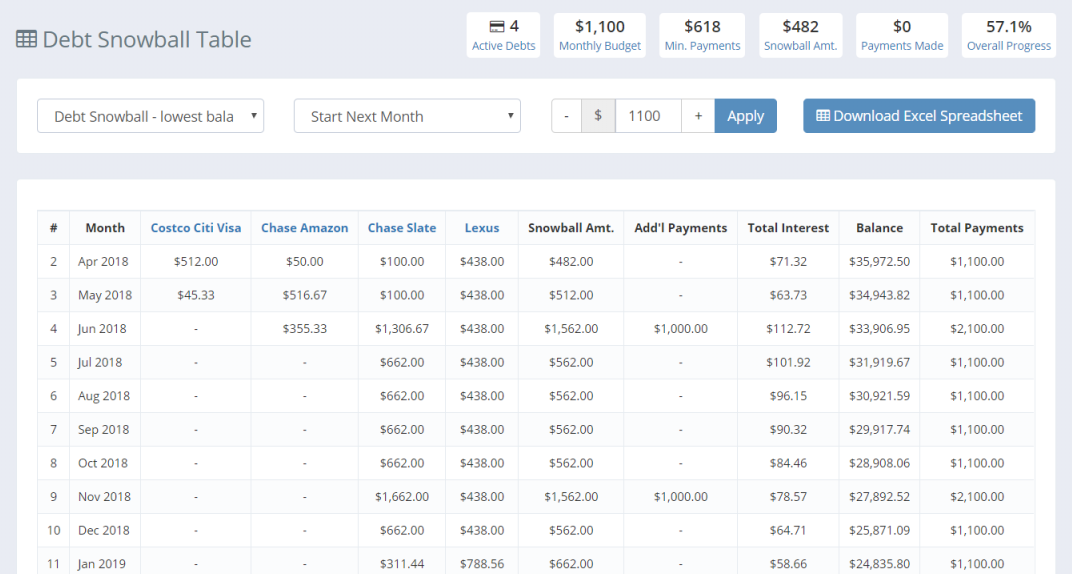
Task: Click the Total Interest column header
Action: (788, 228)
